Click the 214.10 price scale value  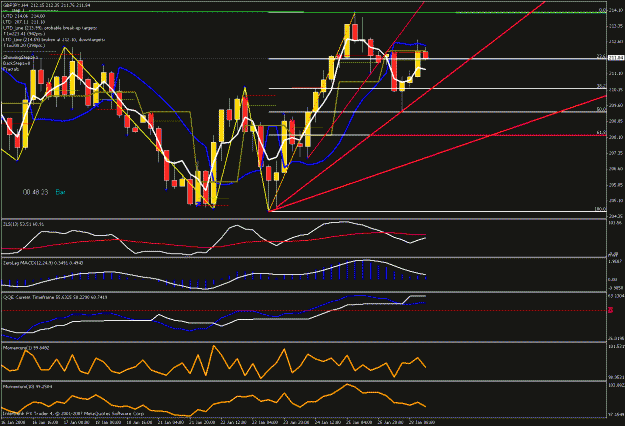[616, 10]
